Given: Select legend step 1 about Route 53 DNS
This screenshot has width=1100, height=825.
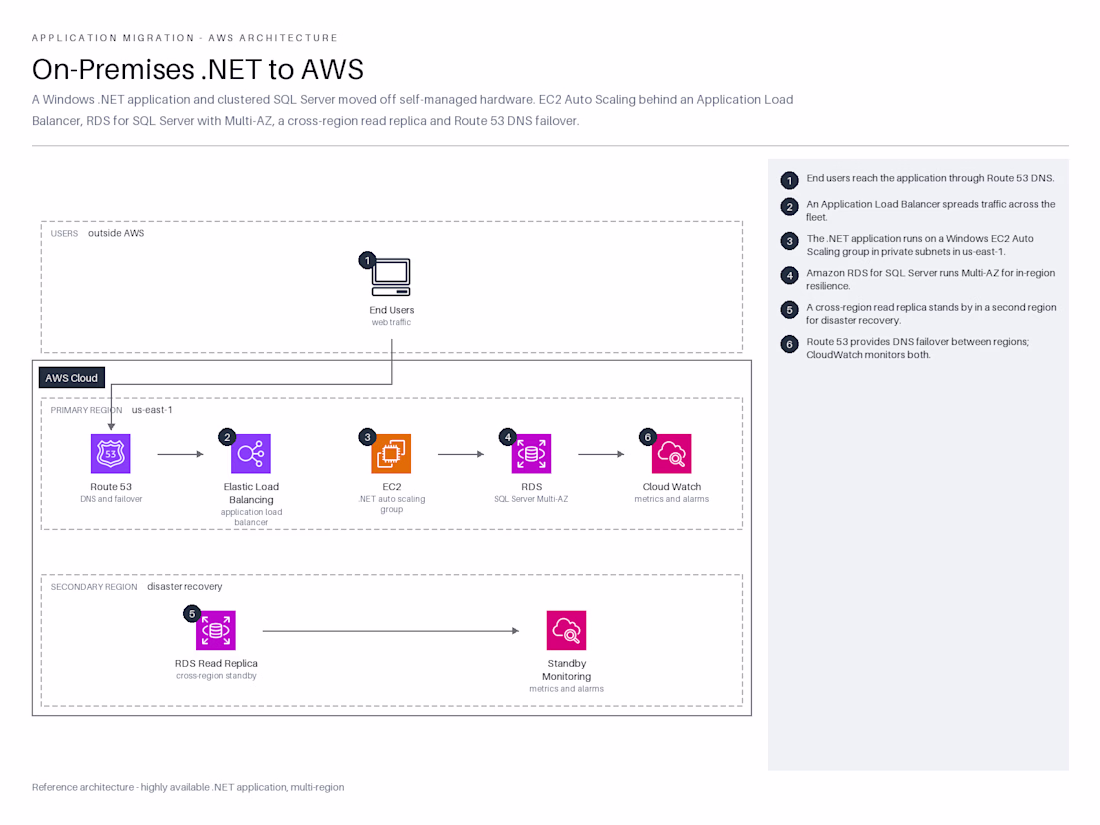Looking at the screenshot, I should tap(918, 180).
